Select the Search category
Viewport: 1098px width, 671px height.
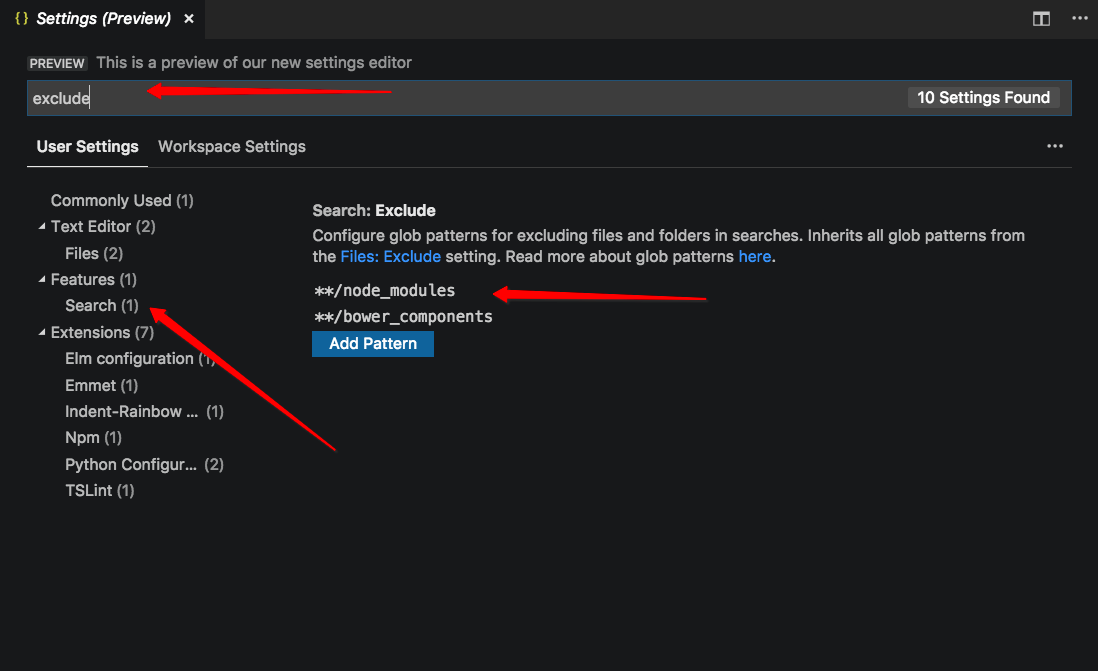pyautogui.click(x=91, y=305)
